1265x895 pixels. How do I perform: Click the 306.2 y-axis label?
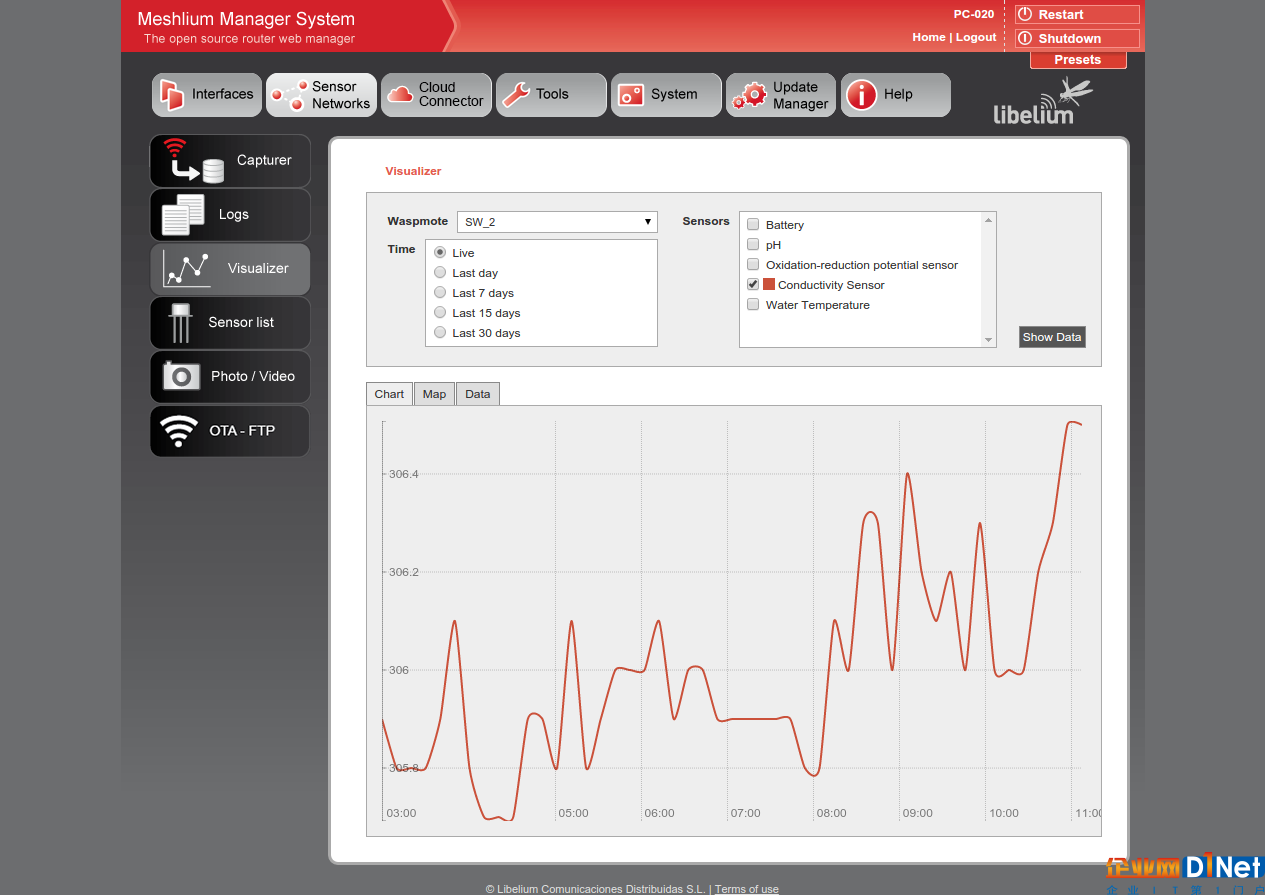point(404,572)
